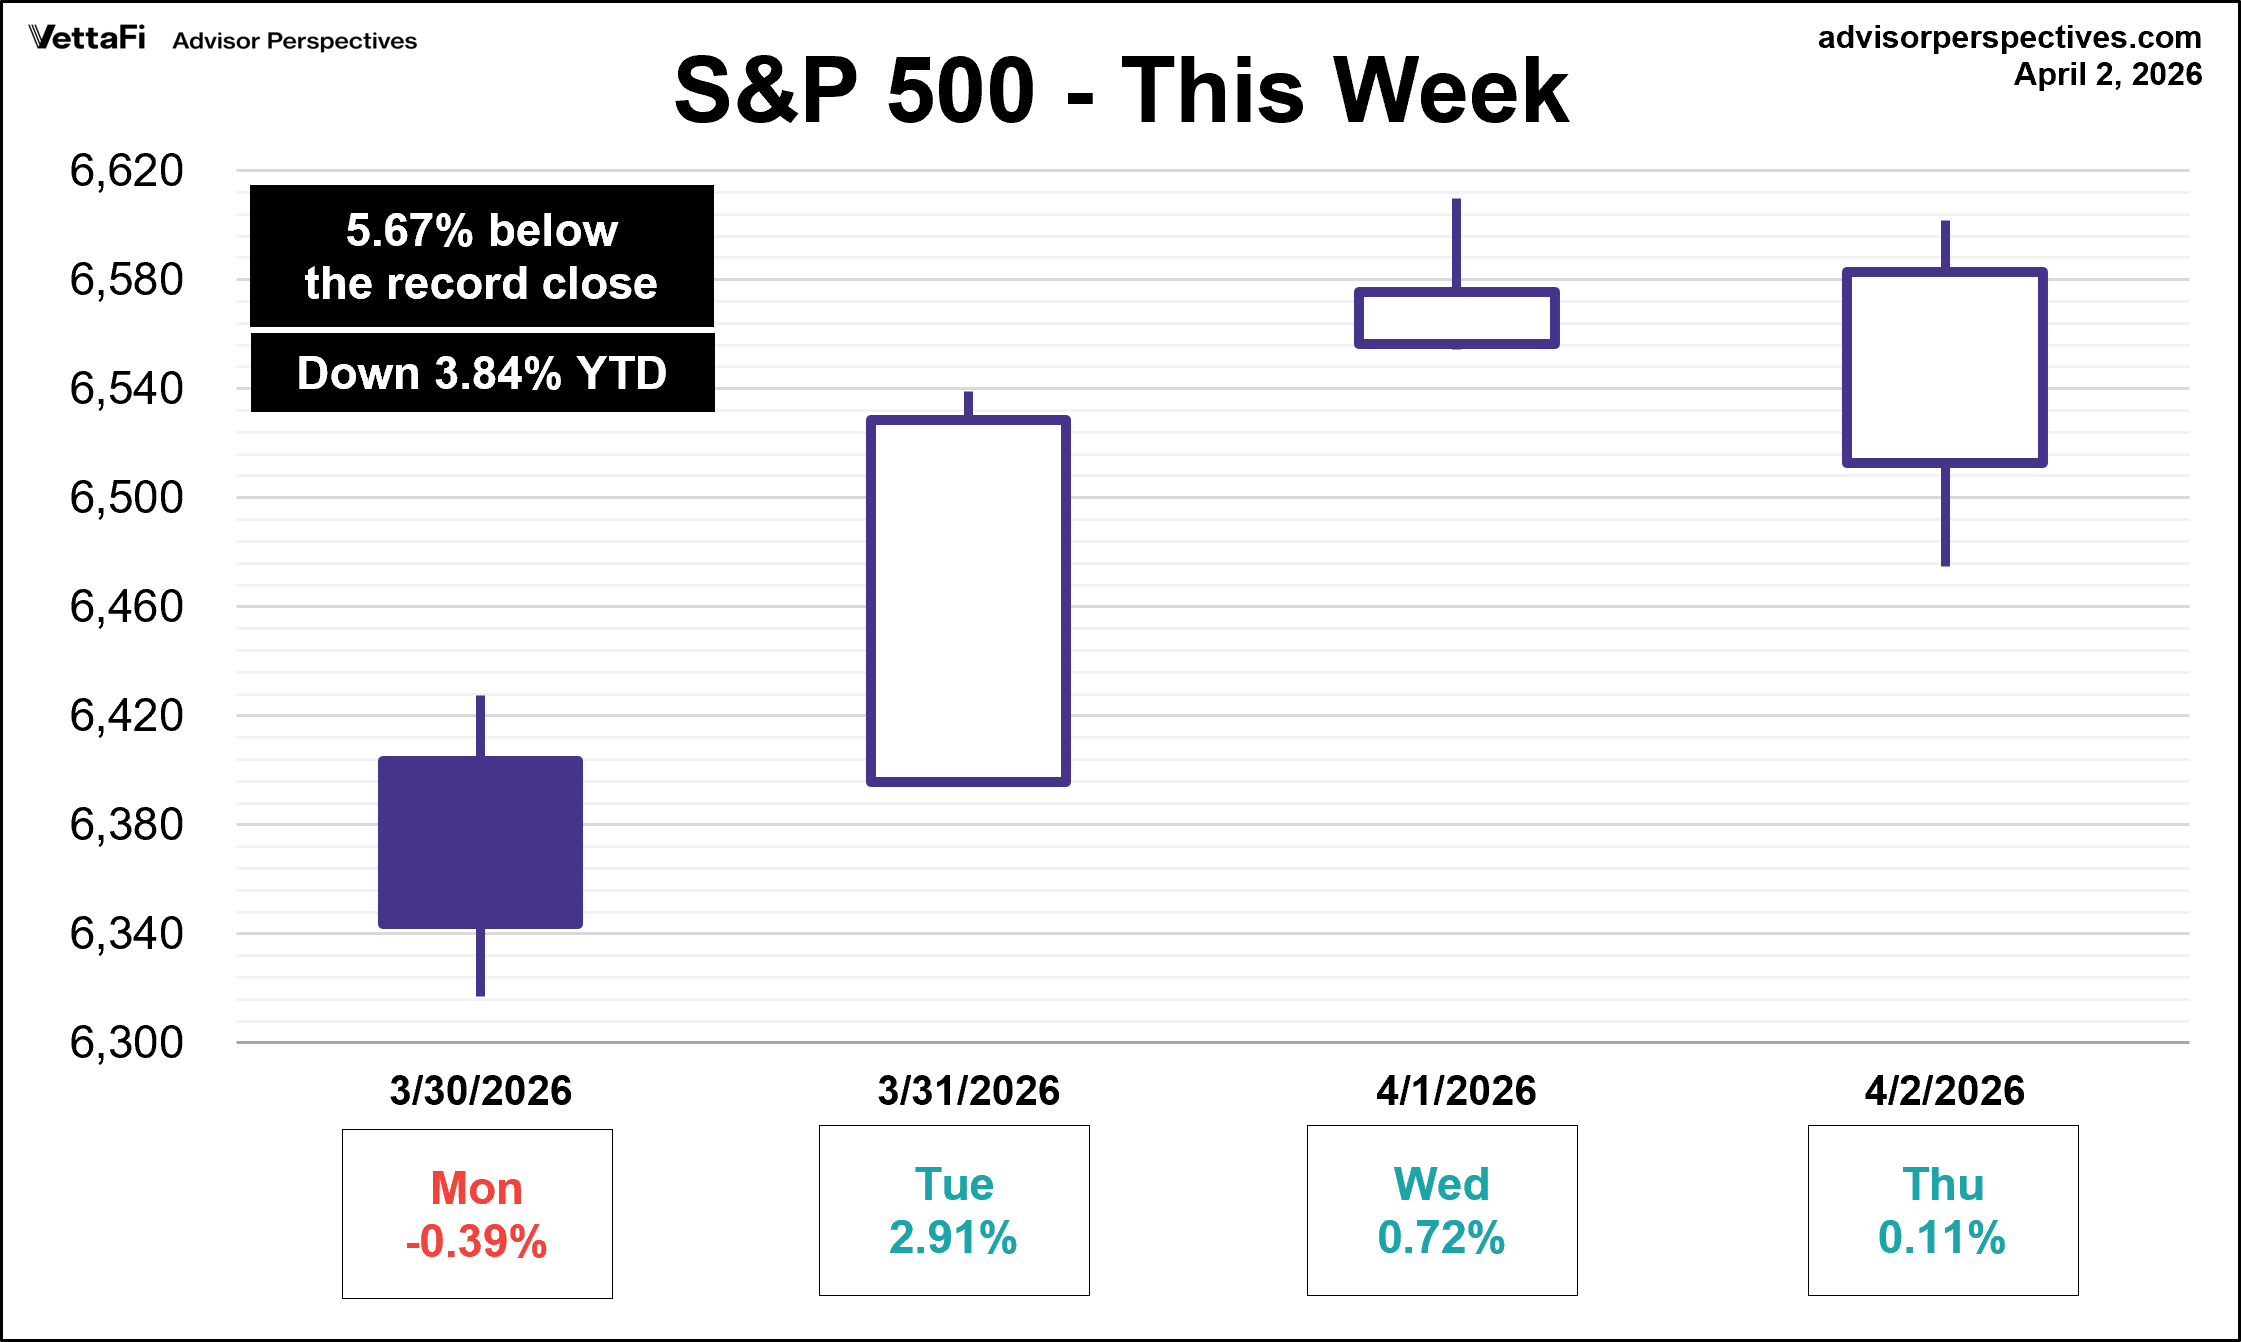Screen dimensions: 2241x1342
Task: Click the Mon -0.39% box
Action: pos(477,1214)
